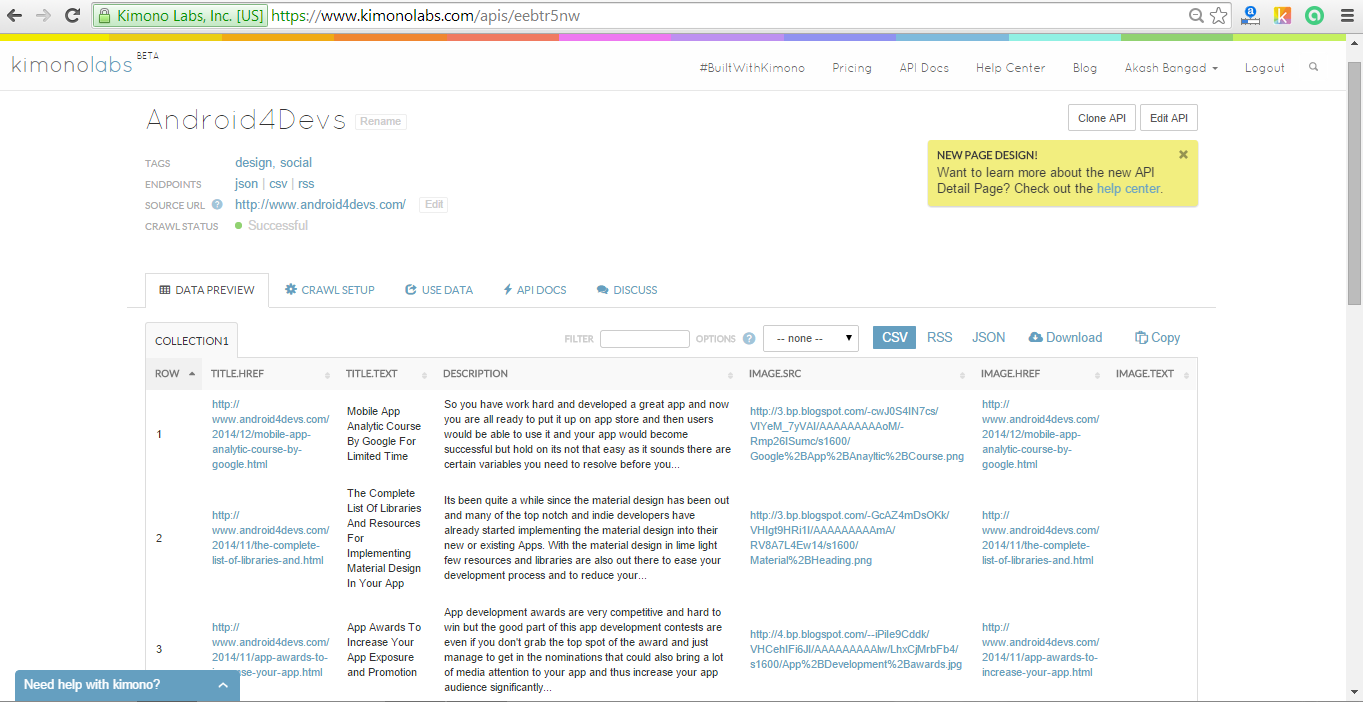This screenshot has width=1366, height=702.
Task: Open the green circular browser extension
Action: tap(1315, 15)
